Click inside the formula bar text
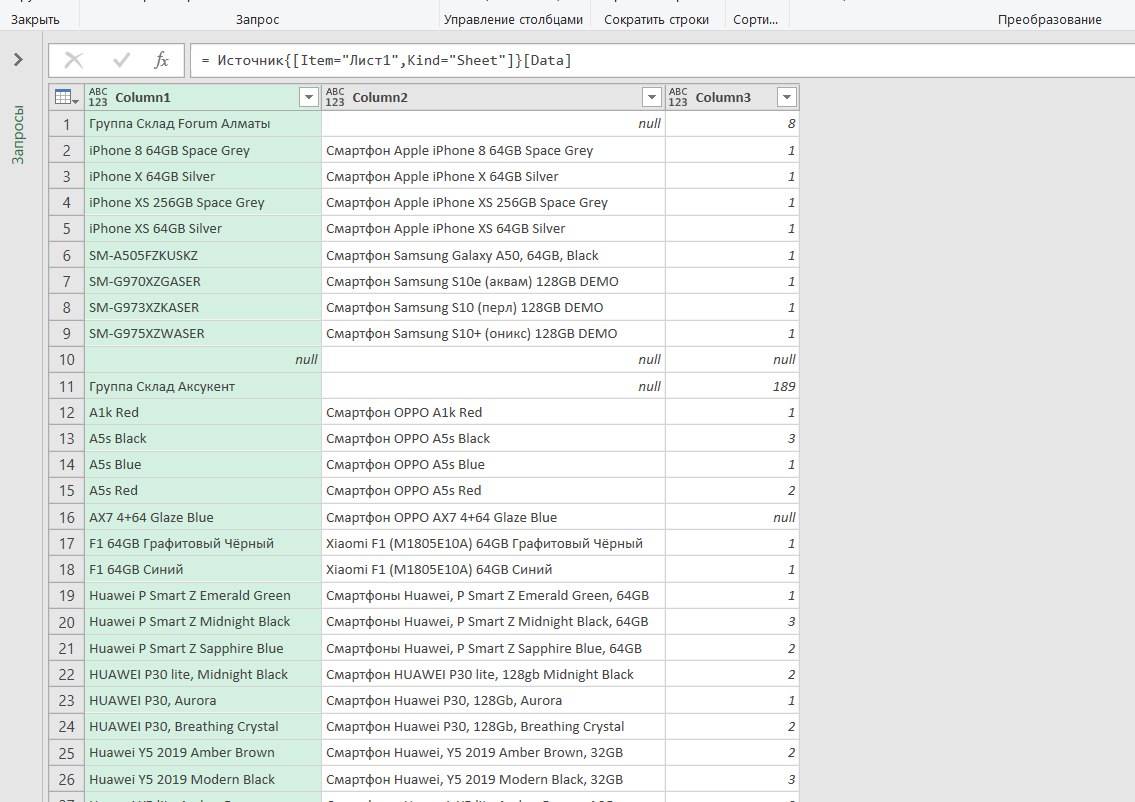 point(387,60)
